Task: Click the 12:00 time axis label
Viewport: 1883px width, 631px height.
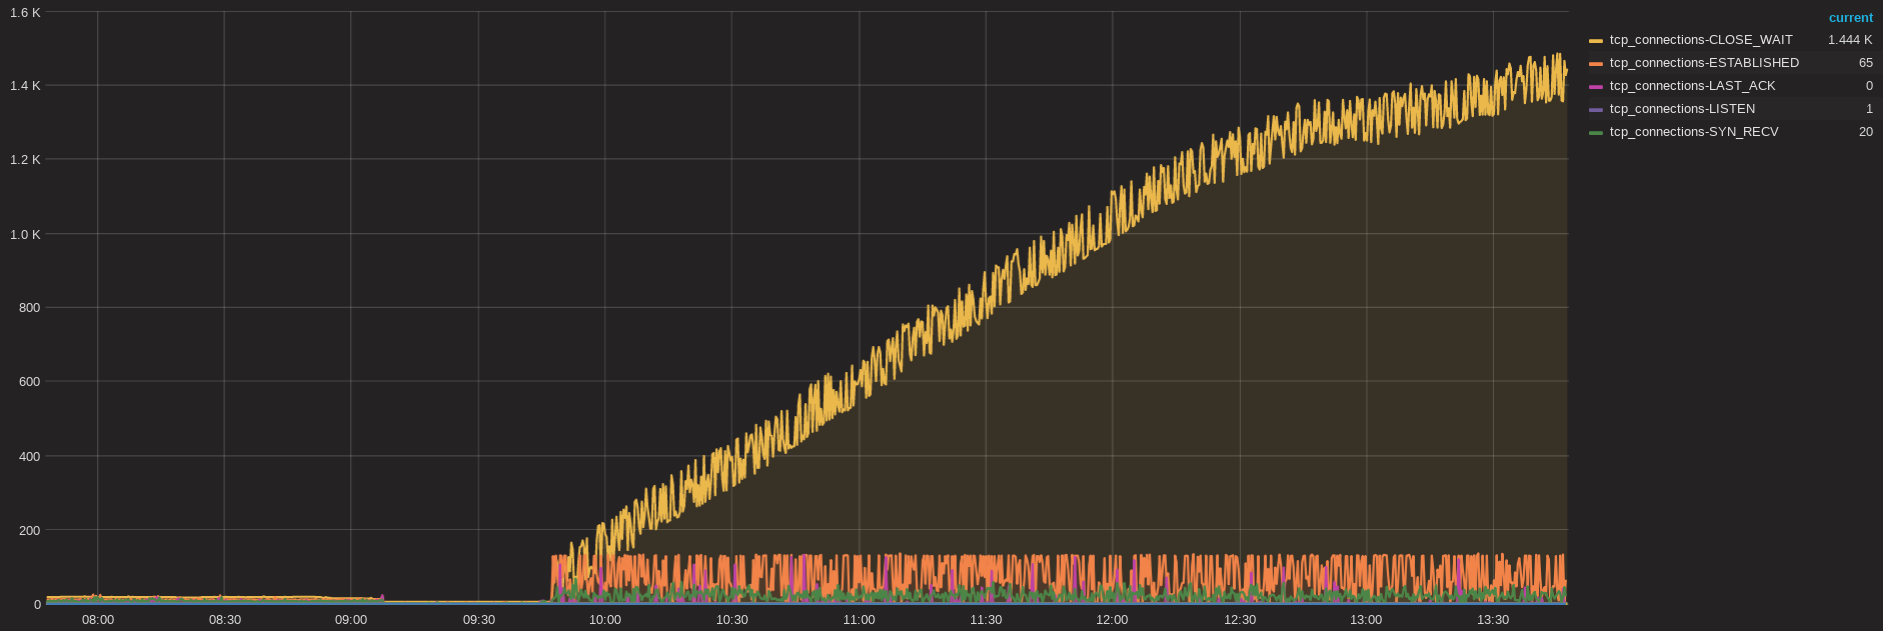Action: coord(1112,620)
